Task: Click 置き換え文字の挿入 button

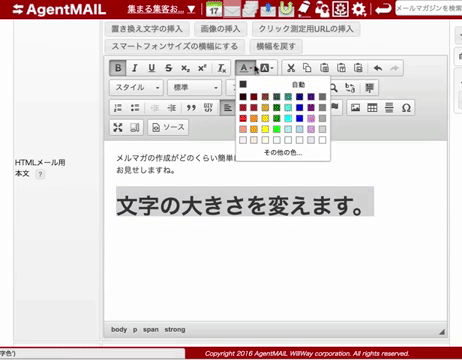Action: point(147,29)
